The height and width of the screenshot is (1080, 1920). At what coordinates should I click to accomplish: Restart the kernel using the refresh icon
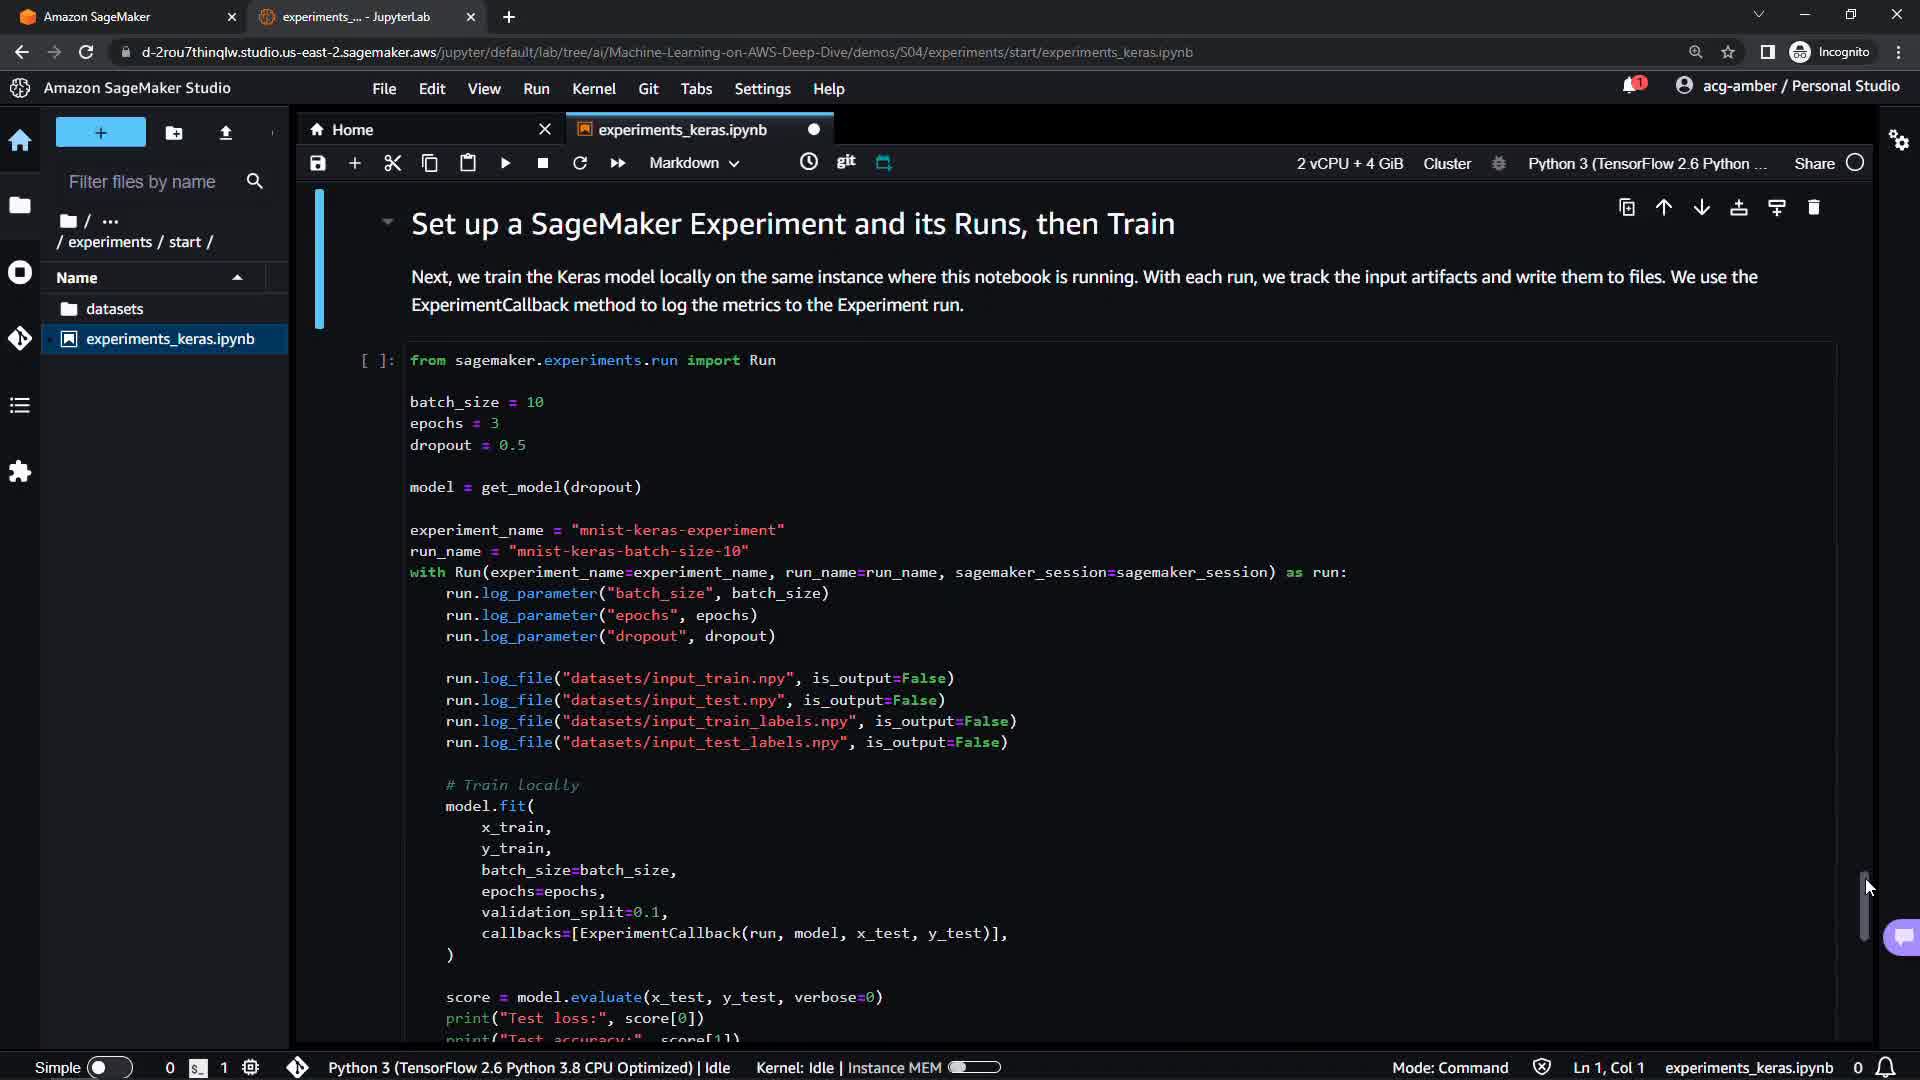pyautogui.click(x=580, y=163)
